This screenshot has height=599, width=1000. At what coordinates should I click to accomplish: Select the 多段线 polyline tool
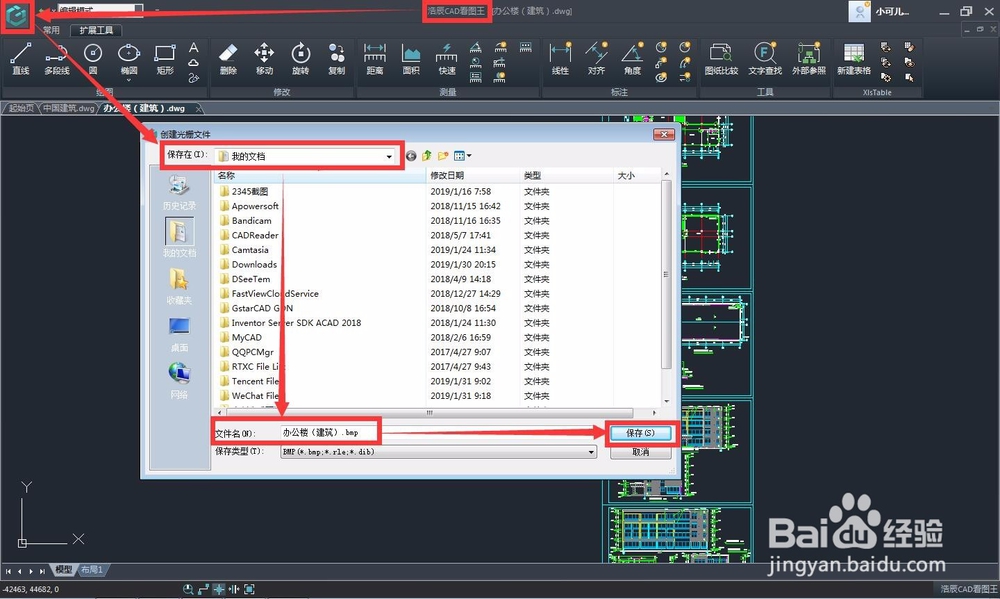pos(57,59)
